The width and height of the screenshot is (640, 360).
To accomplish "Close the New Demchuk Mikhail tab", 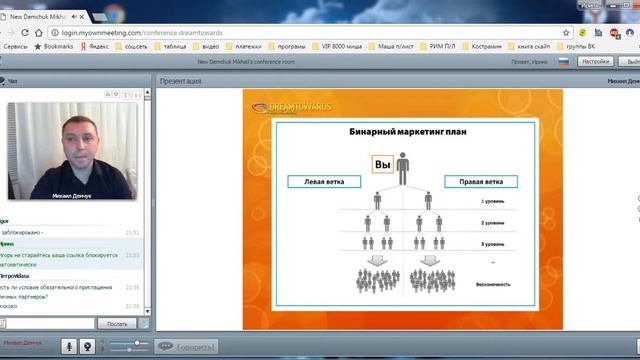I will (82, 17).
